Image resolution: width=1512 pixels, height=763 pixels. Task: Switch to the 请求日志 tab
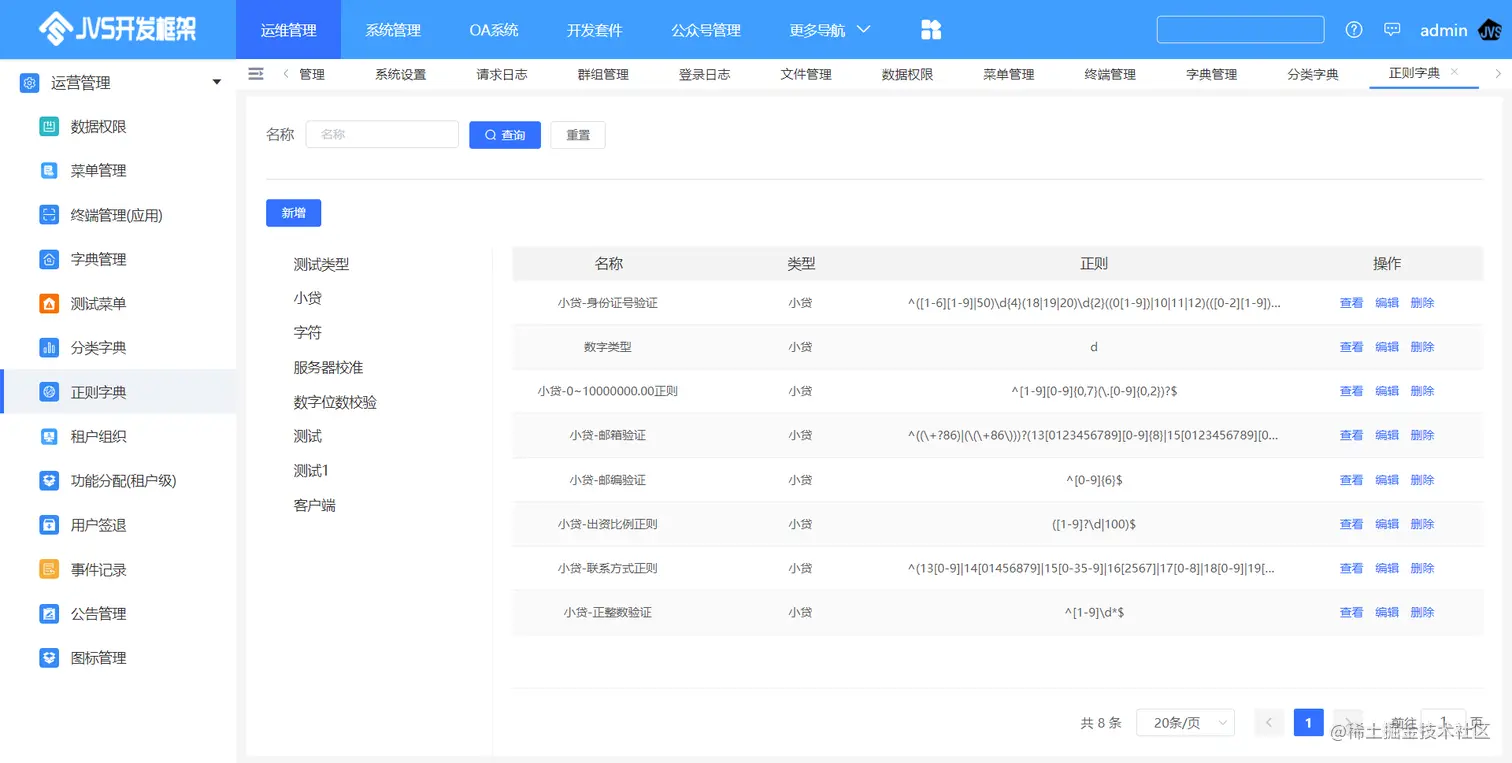tap(502, 74)
